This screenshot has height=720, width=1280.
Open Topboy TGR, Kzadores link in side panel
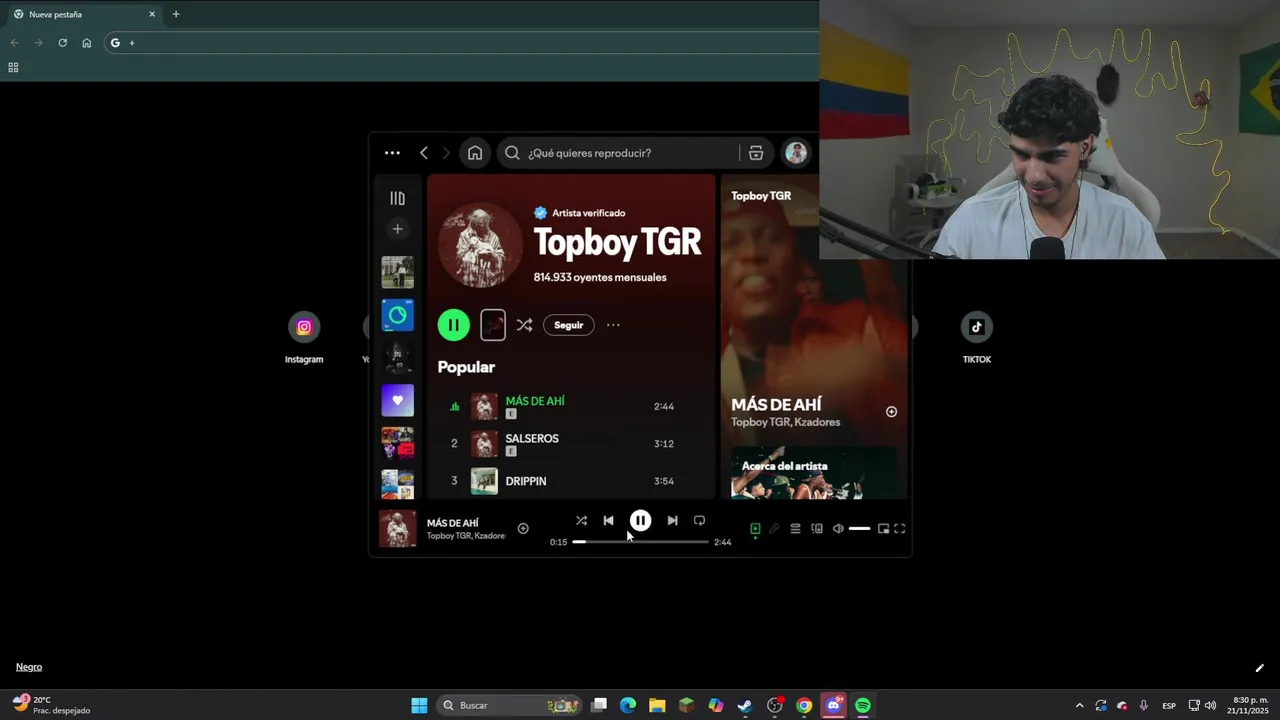pyautogui.click(x=785, y=422)
